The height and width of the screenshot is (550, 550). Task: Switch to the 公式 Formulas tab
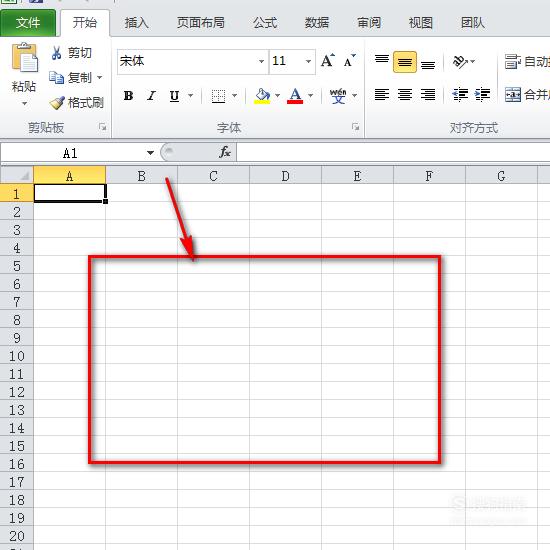point(265,23)
